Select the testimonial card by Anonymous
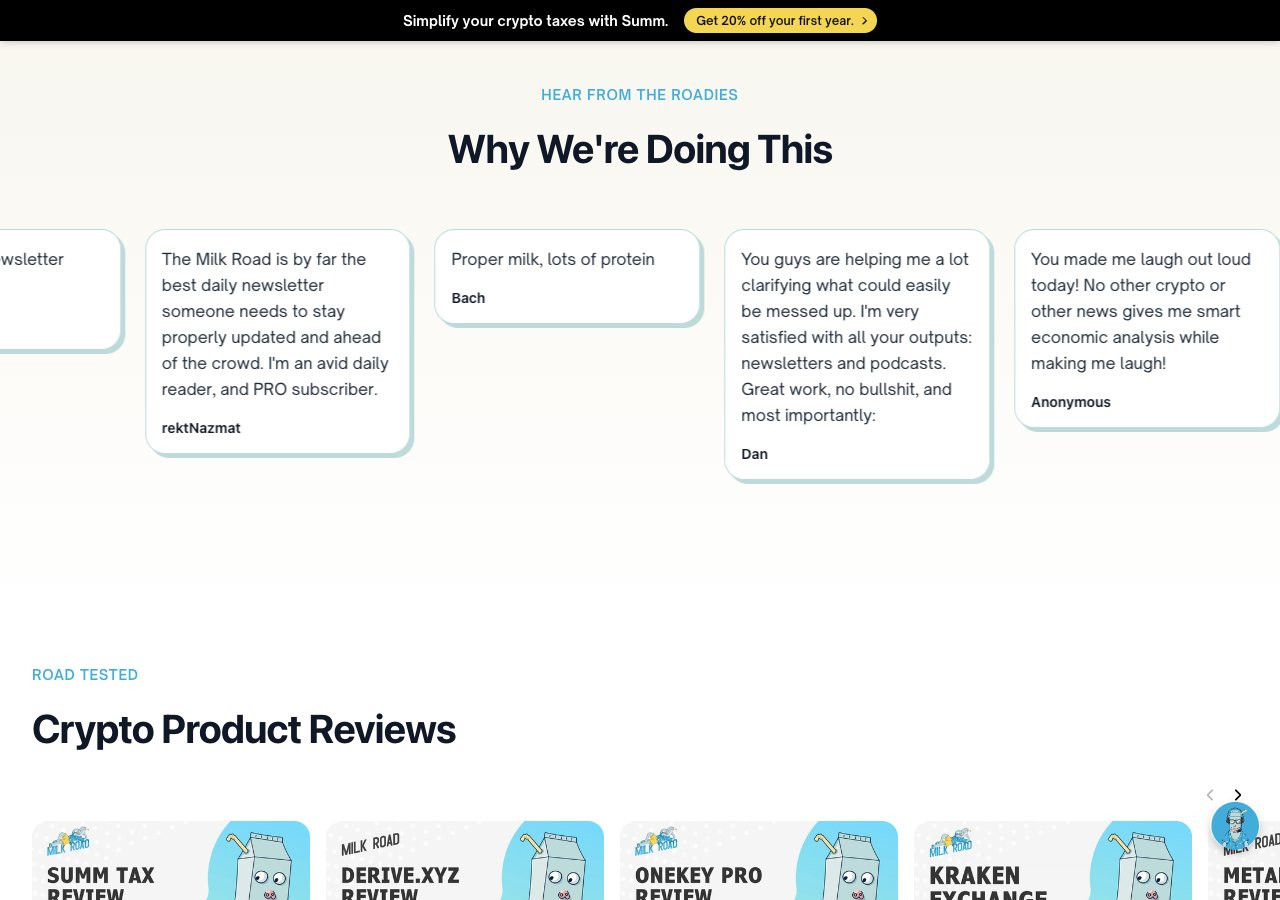Image resolution: width=1280 pixels, height=900 pixels. [1147, 330]
